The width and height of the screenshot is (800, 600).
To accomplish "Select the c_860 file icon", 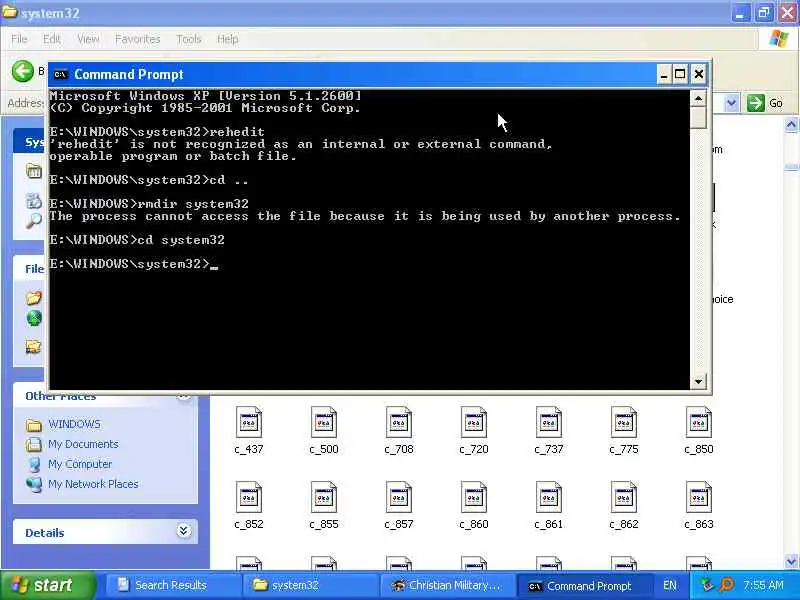I will tap(473, 497).
